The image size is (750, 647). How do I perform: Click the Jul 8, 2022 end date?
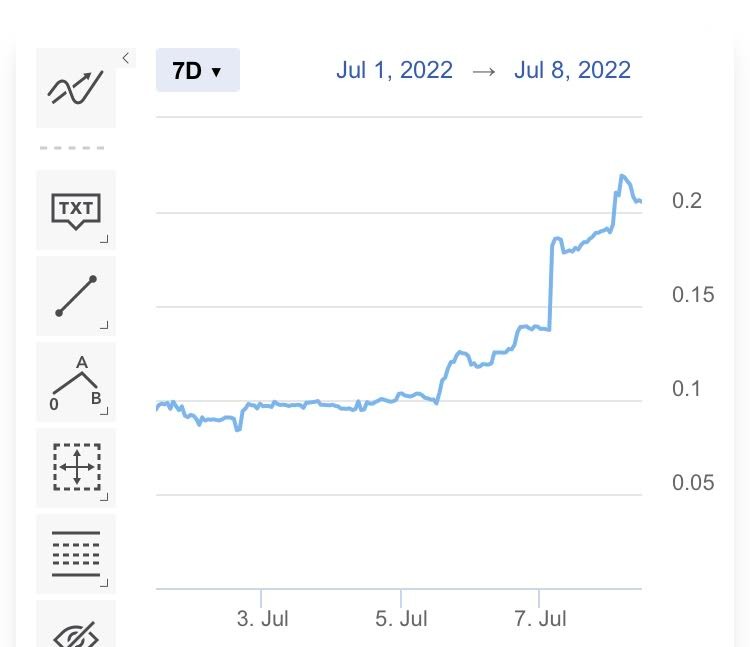(572, 70)
